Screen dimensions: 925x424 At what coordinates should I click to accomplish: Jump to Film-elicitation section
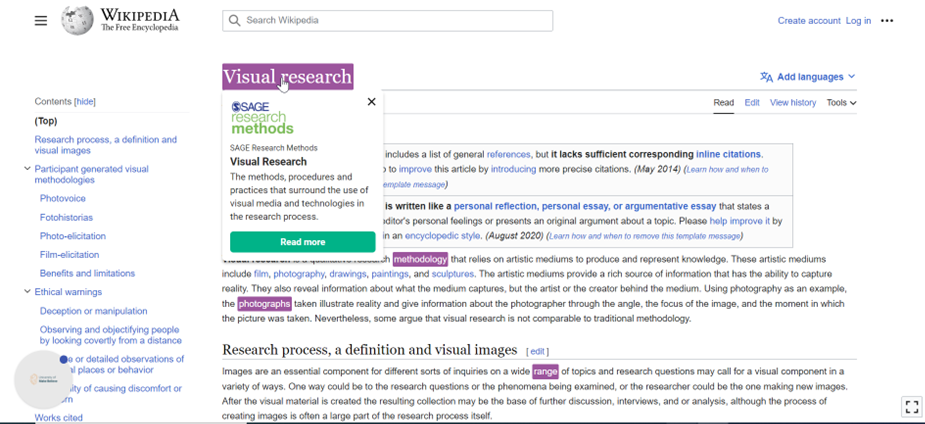(x=69, y=255)
